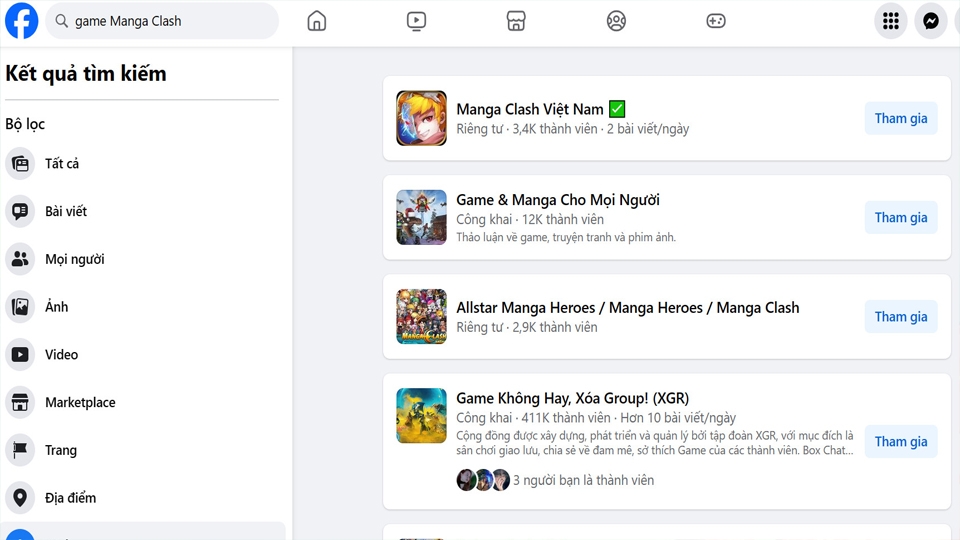Click the 'Bộ lọc' filters heading
The width and height of the screenshot is (960, 540).
coord(25,124)
